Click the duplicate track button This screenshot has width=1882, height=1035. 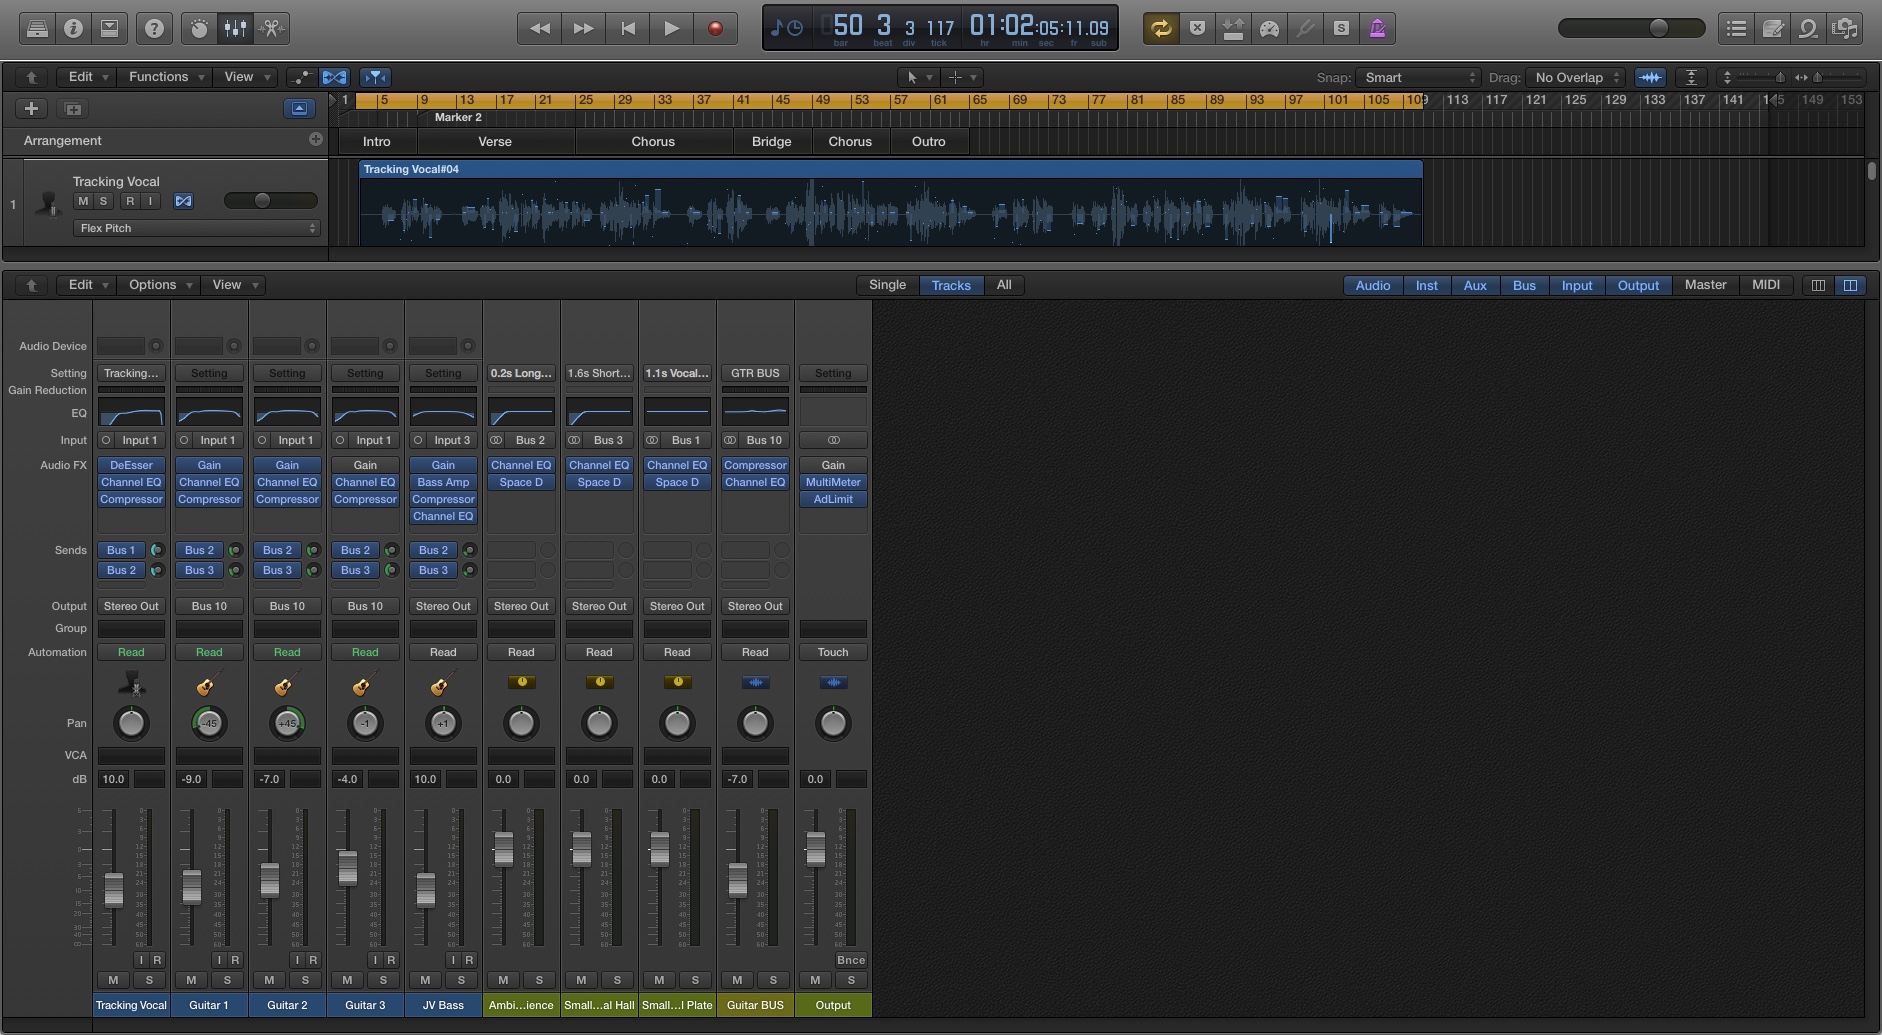[73, 108]
